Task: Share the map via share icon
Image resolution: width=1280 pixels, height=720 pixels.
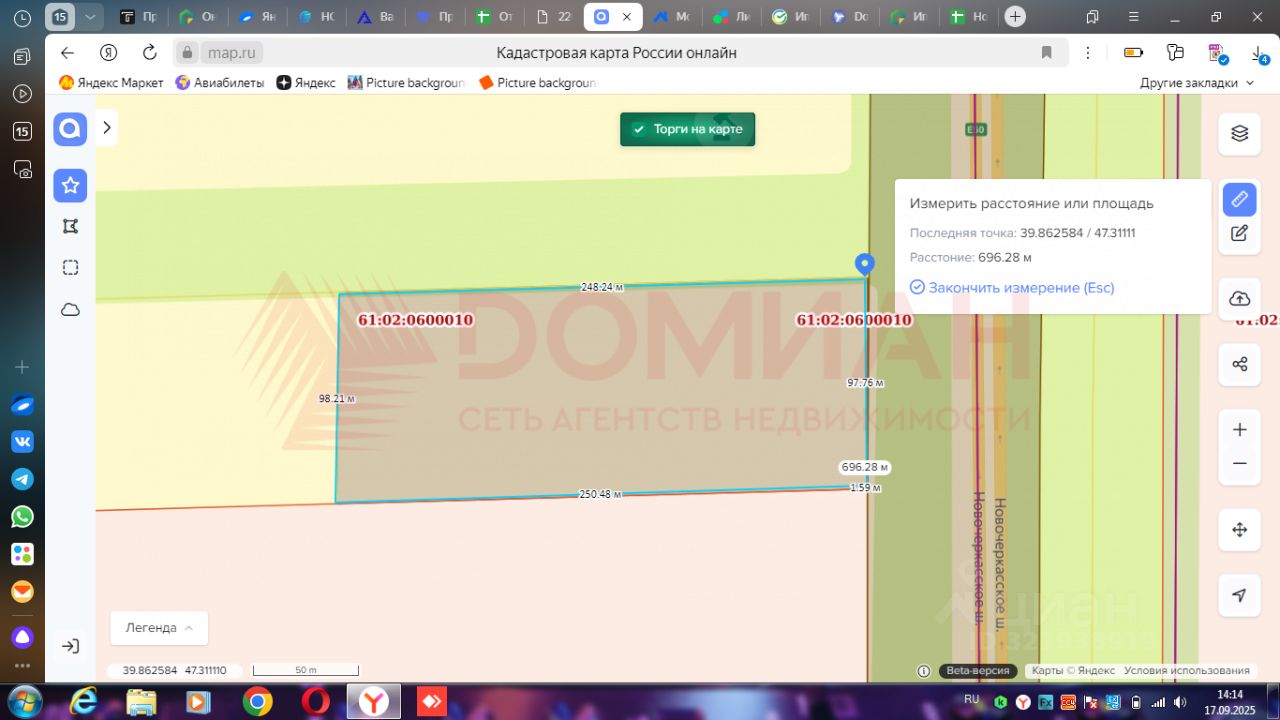Action: point(1239,364)
